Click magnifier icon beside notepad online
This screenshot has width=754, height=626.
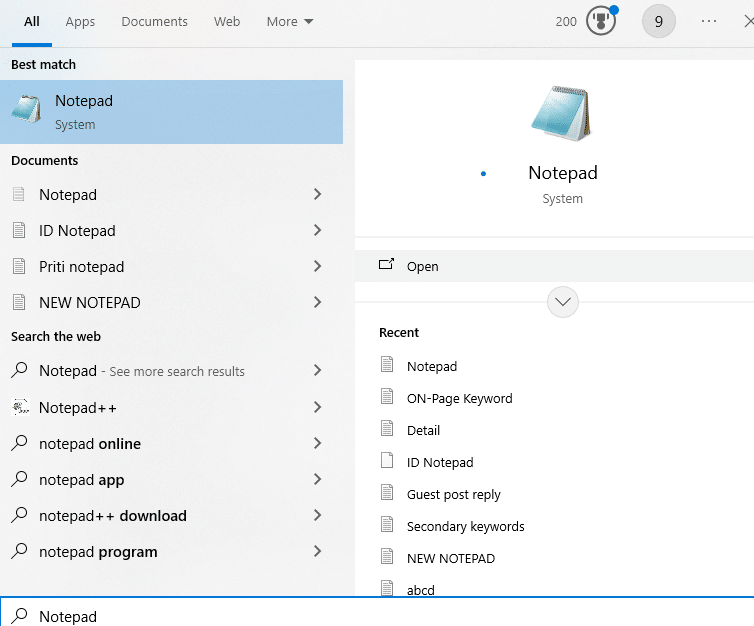pyautogui.click(x=19, y=444)
